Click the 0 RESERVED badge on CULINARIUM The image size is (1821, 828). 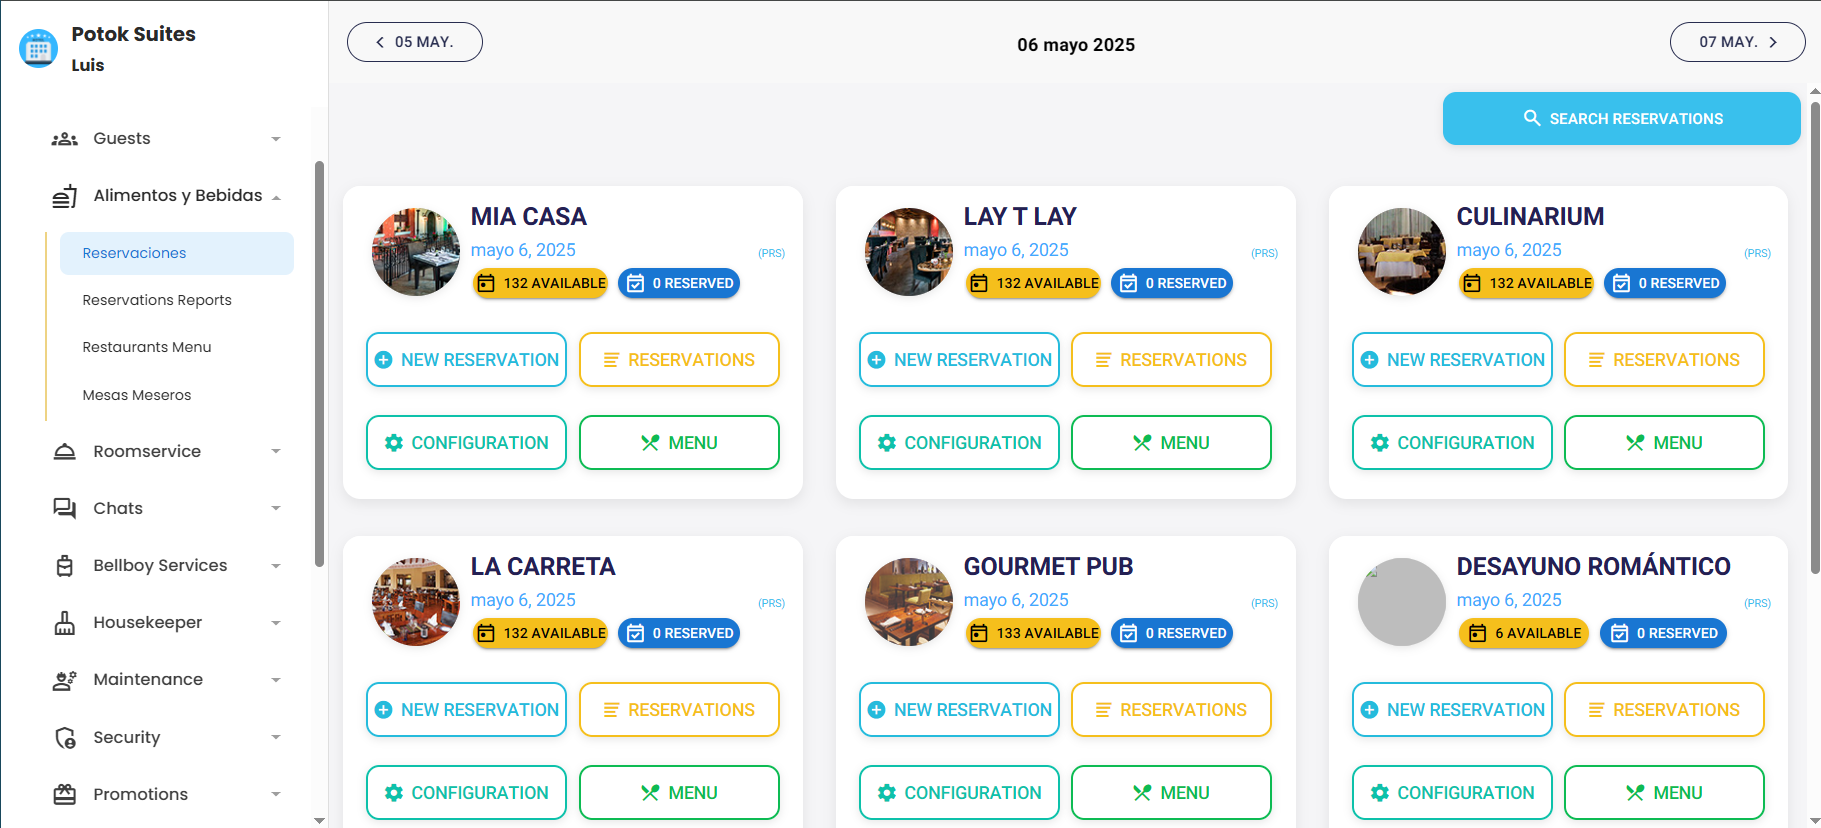(x=1665, y=283)
